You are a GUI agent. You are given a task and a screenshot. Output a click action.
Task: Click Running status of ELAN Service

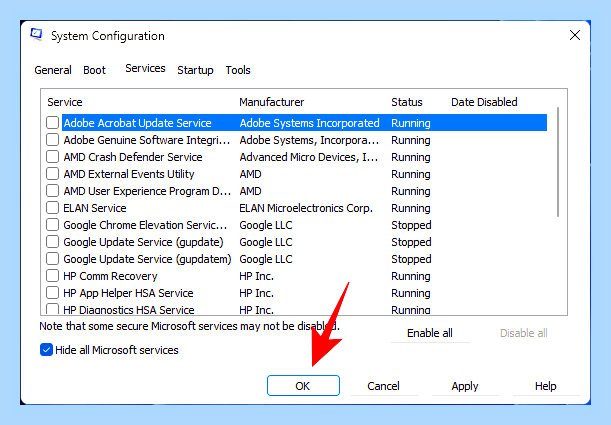coord(411,208)
